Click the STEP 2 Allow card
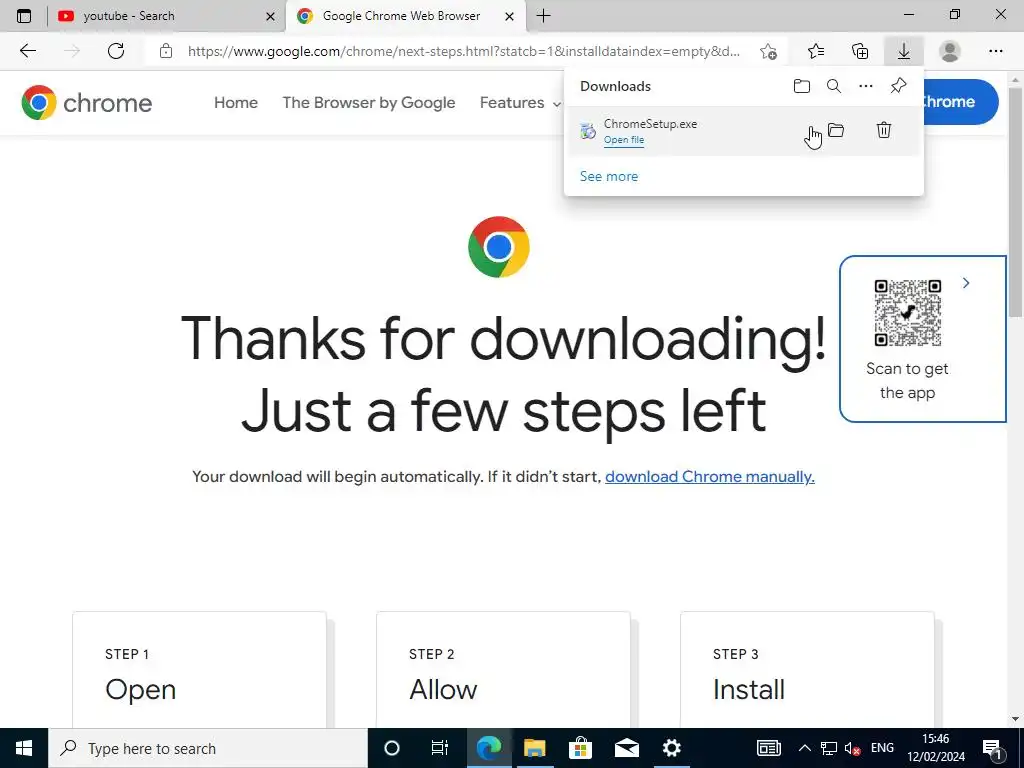This screenshot has width=1024, height=768. pos(504,670)
